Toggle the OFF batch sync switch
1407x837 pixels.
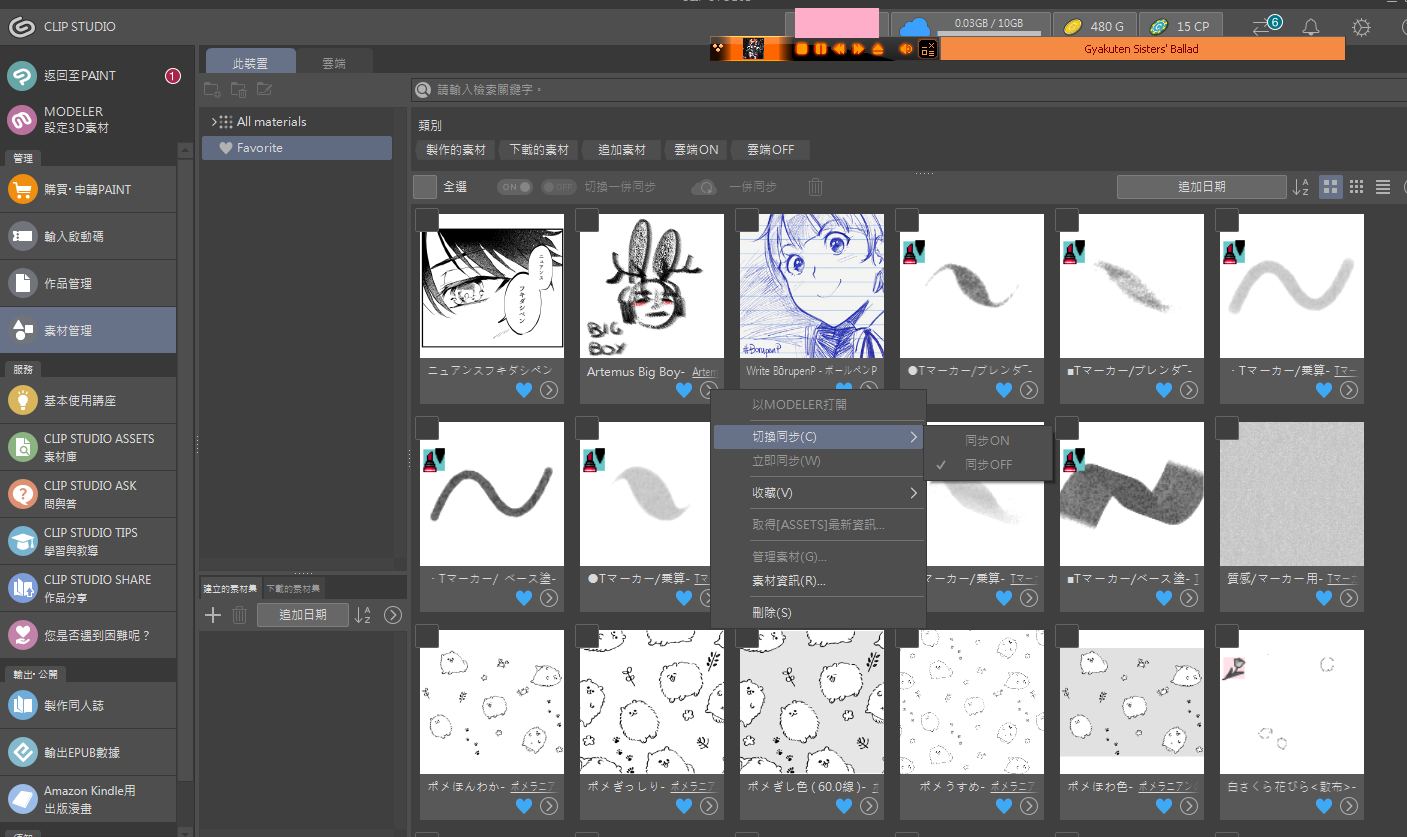pyautogui.click(x=559, y=187)
